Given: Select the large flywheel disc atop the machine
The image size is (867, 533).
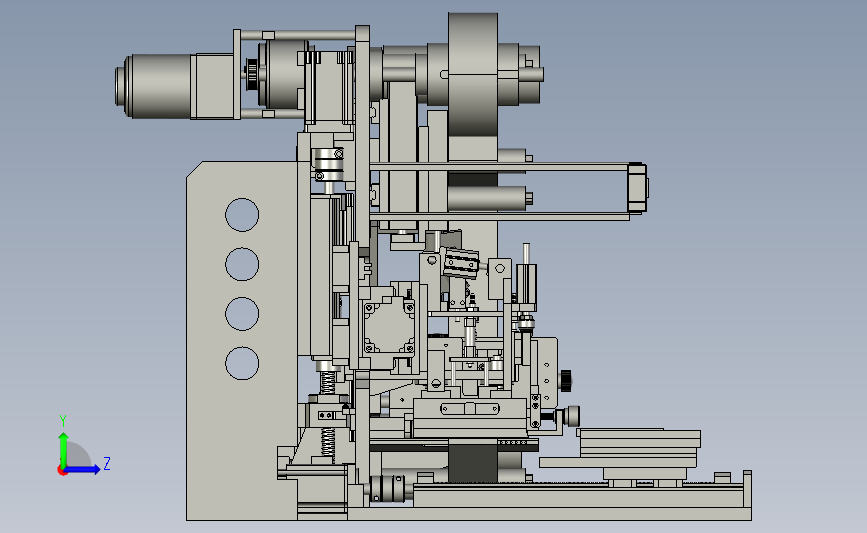Looking at the screenshot, I should [x=473, y=74].
